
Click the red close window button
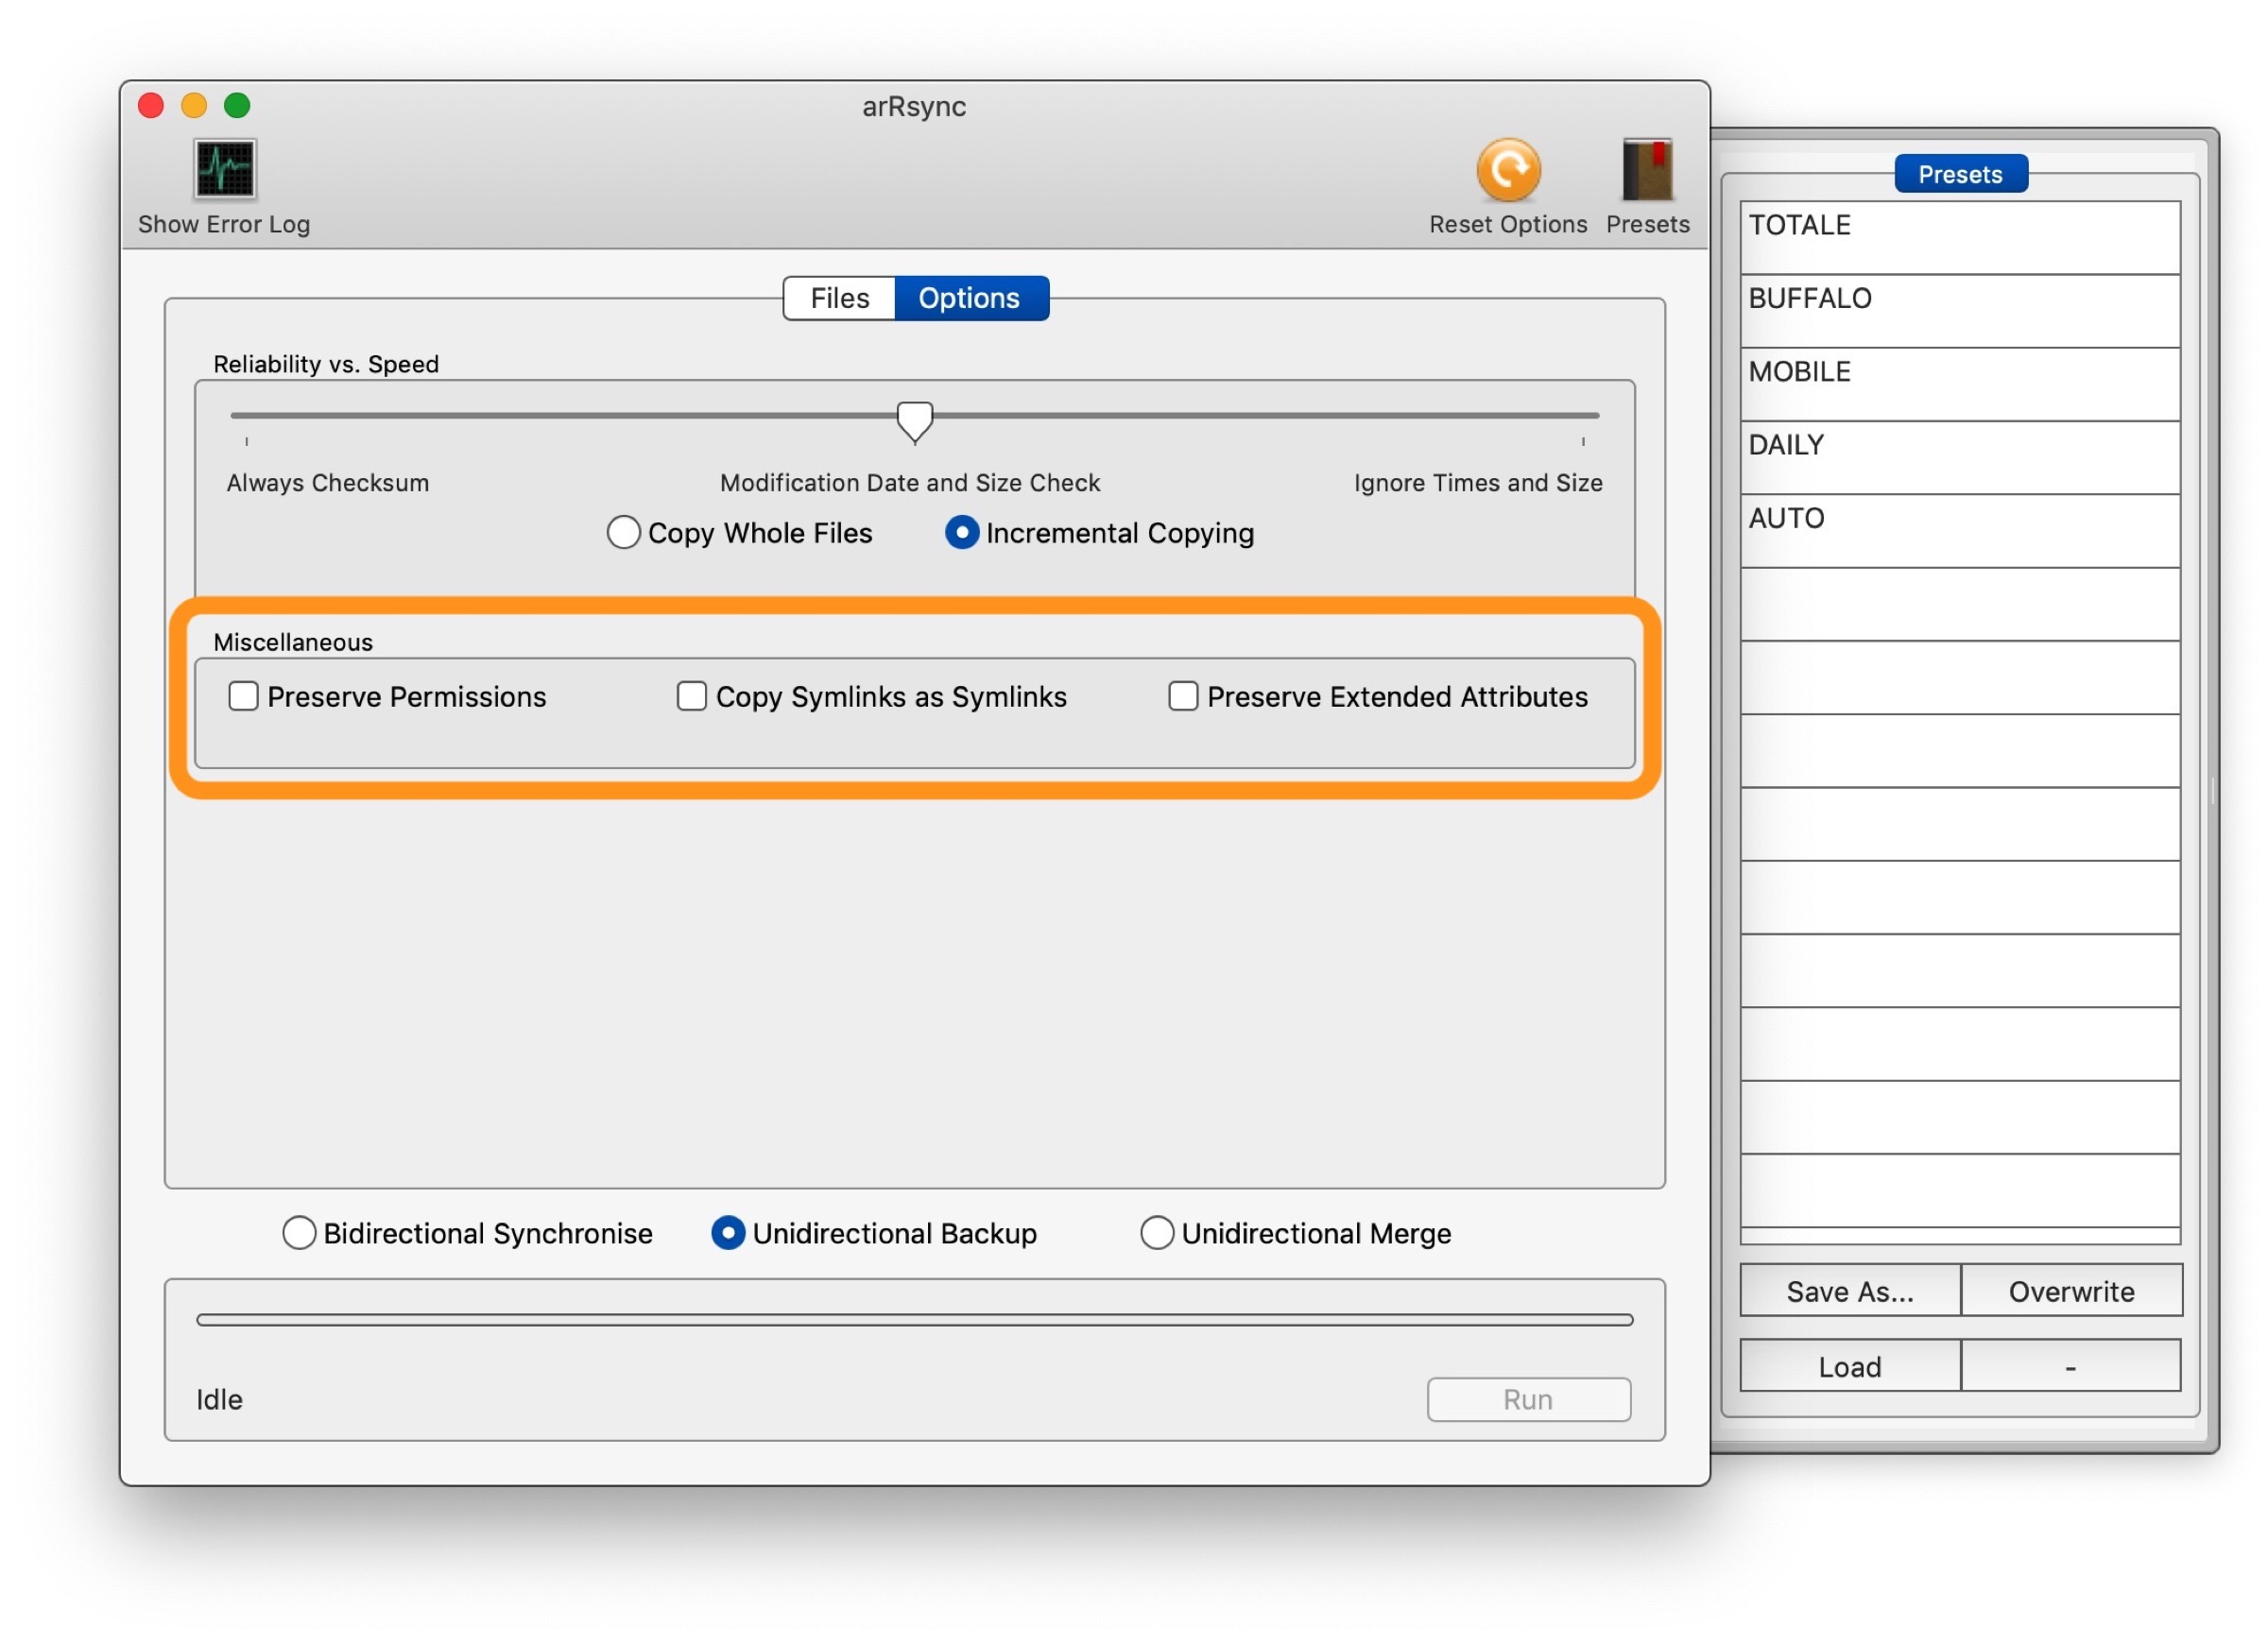151,106
